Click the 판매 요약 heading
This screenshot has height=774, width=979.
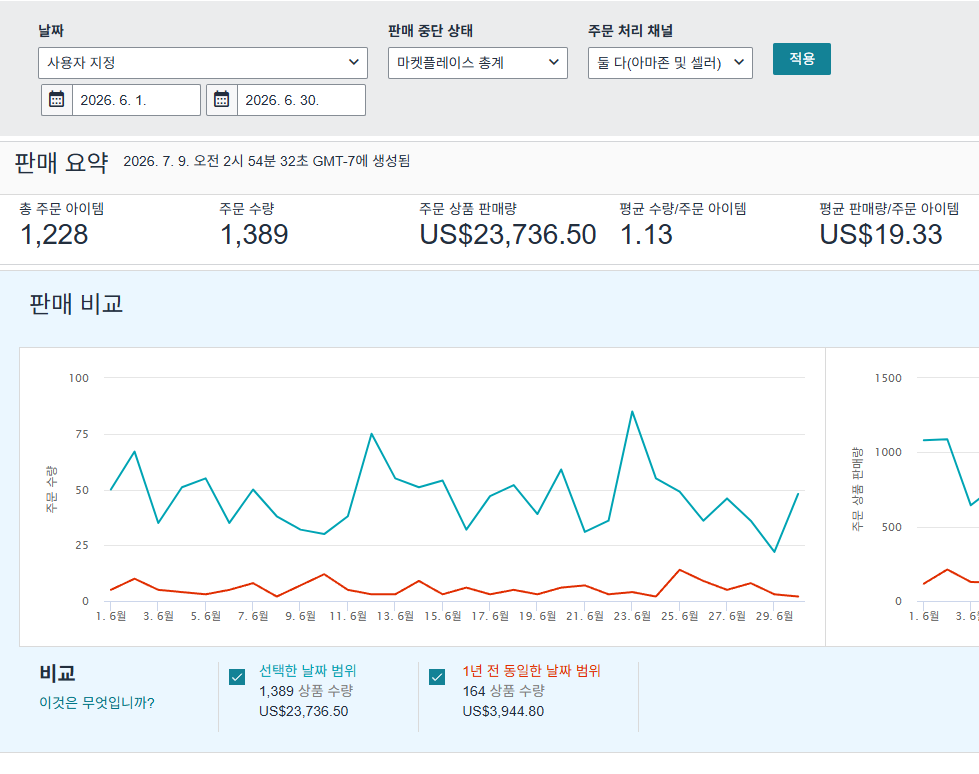pos(61,162)
